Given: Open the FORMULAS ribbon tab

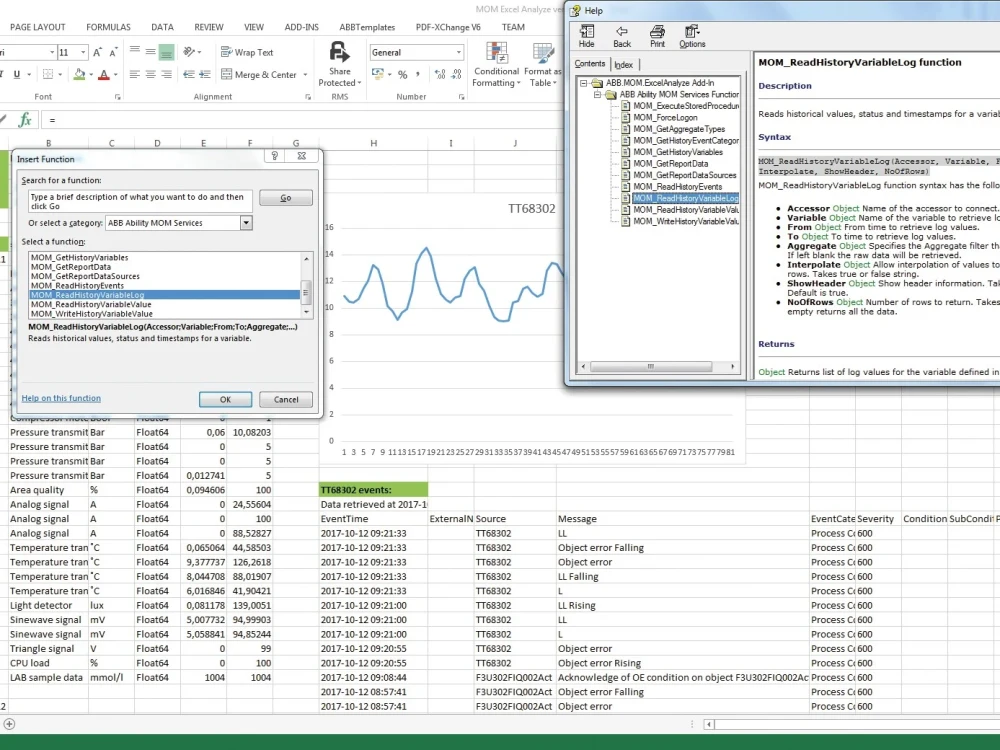Looking at the screenshot, I should click(108, 27).
